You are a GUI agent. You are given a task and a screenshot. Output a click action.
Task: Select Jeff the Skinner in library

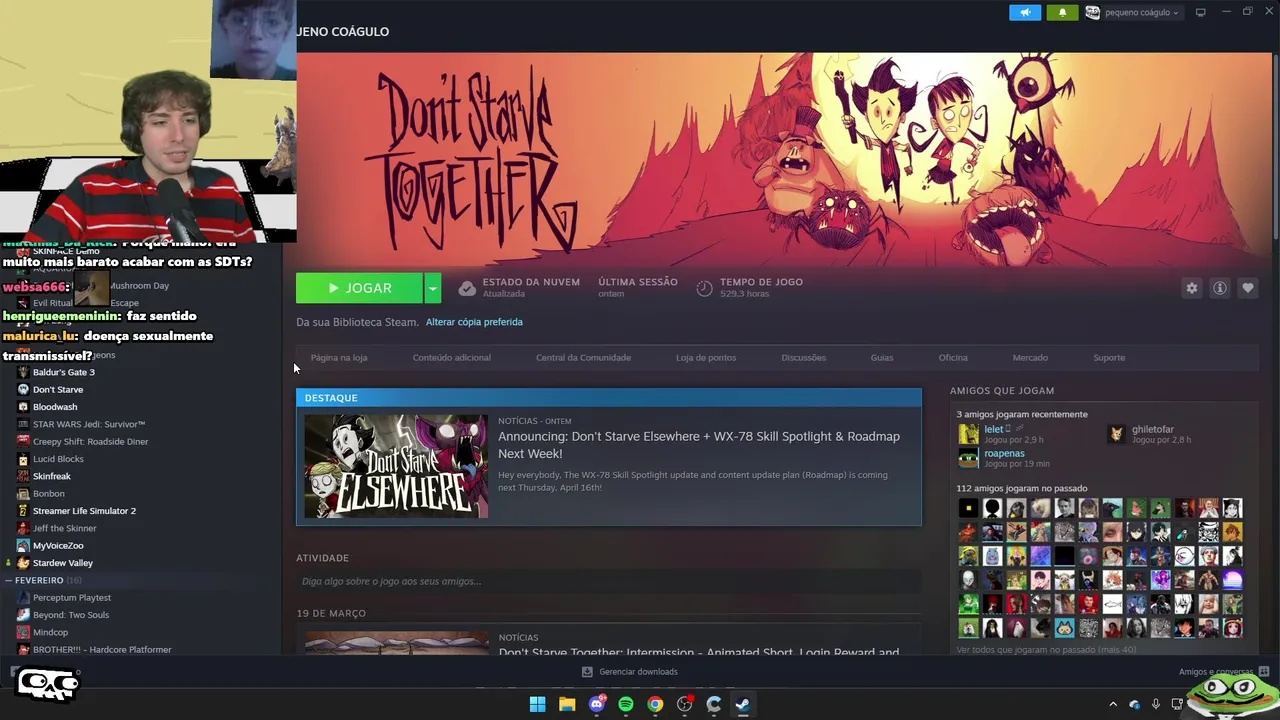tap(65, 528)
